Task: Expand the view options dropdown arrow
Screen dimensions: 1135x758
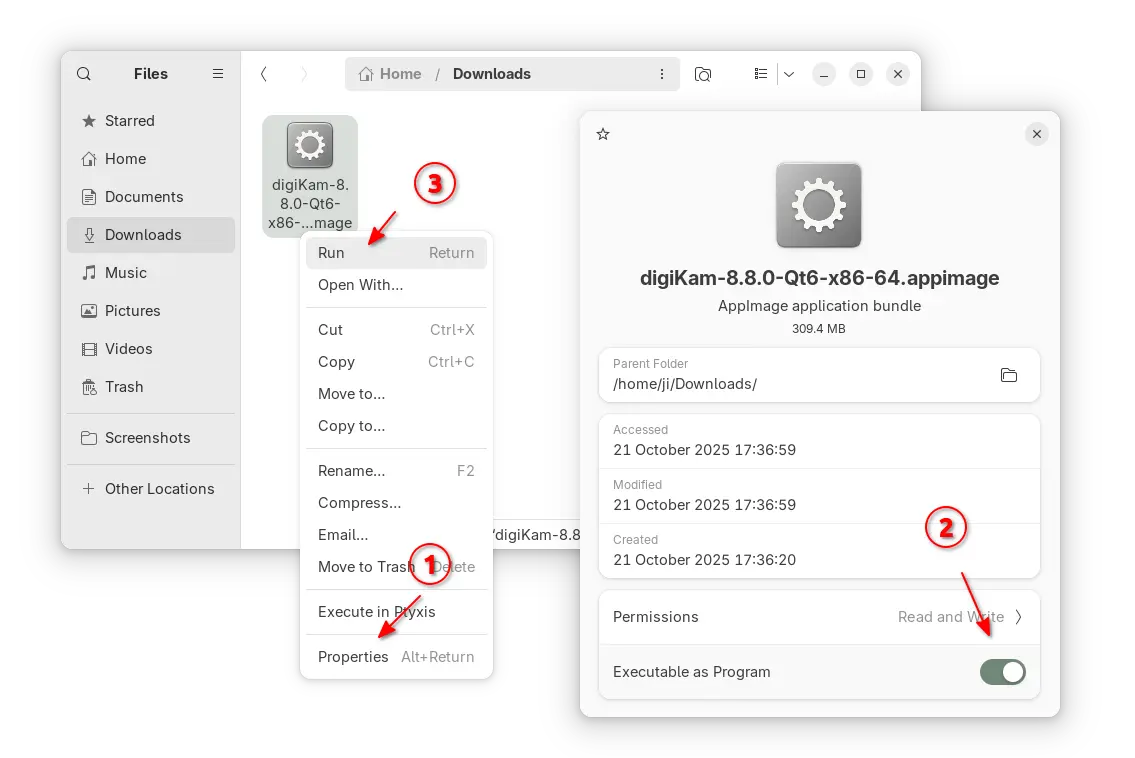Action: tap(789, 74)
